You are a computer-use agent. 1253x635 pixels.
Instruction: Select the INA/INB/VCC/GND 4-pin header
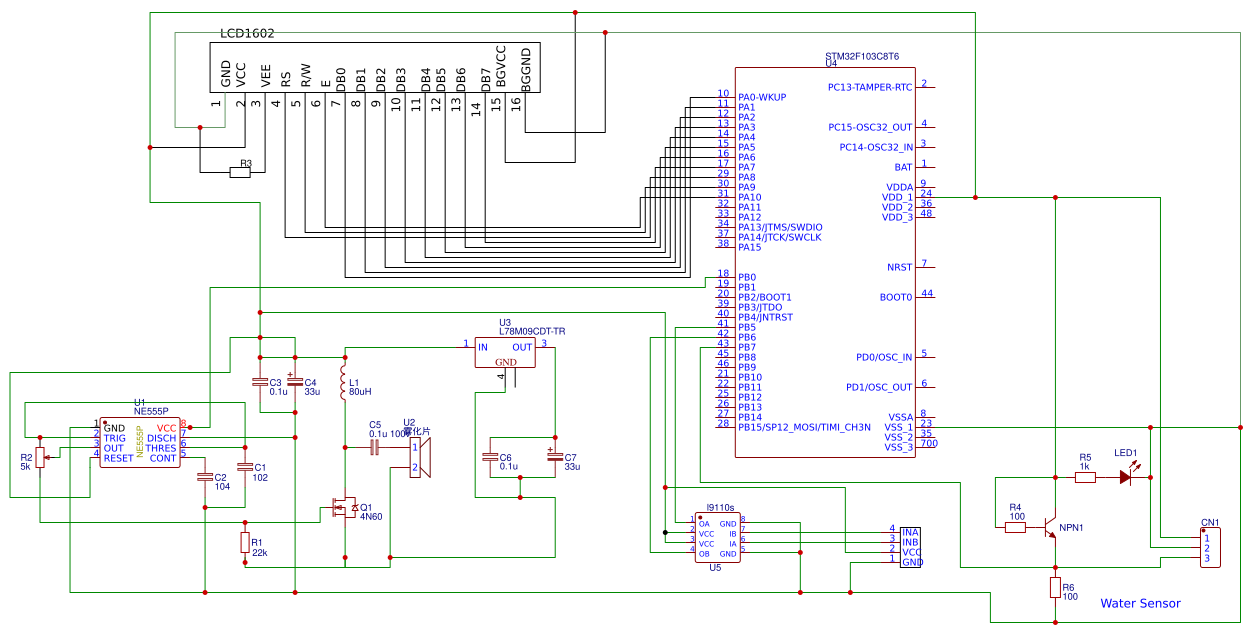pyautogui.click(x=909, y=546)
